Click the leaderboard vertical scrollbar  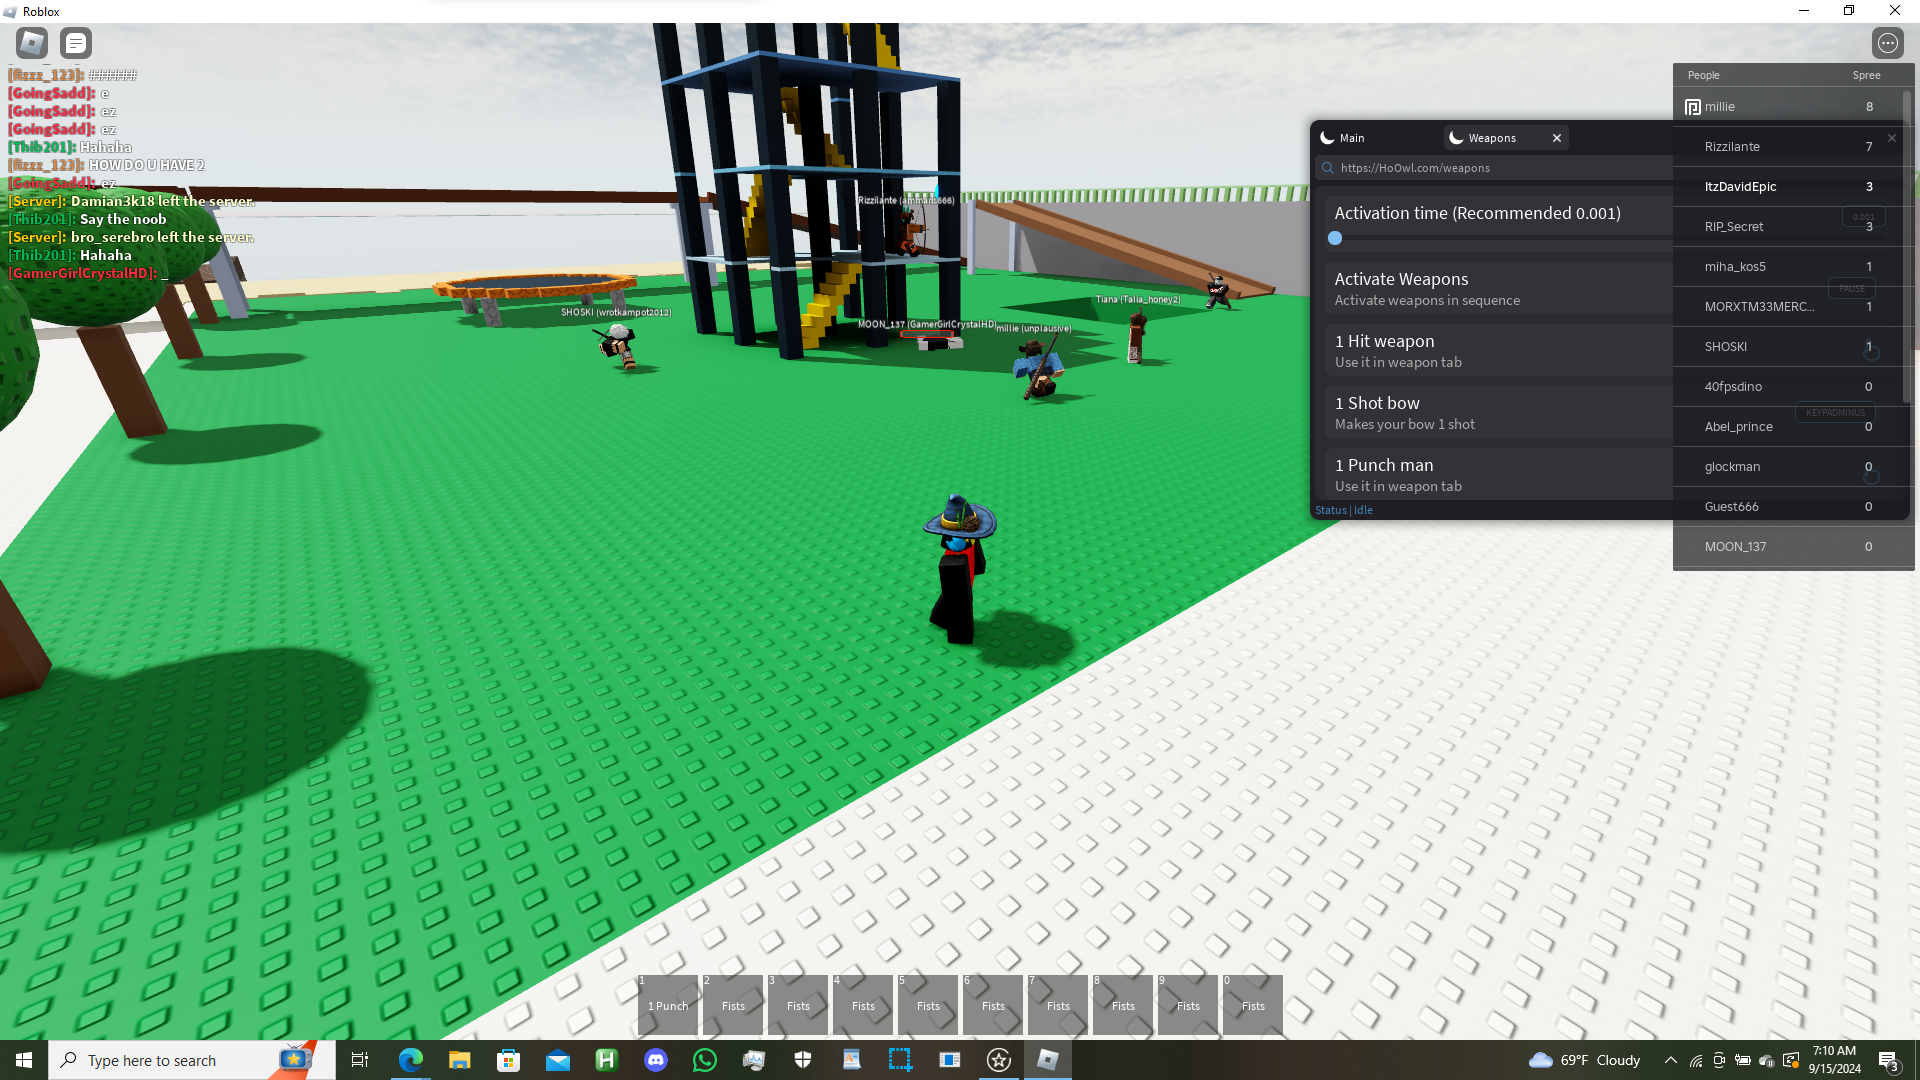tap(1908, 247)
